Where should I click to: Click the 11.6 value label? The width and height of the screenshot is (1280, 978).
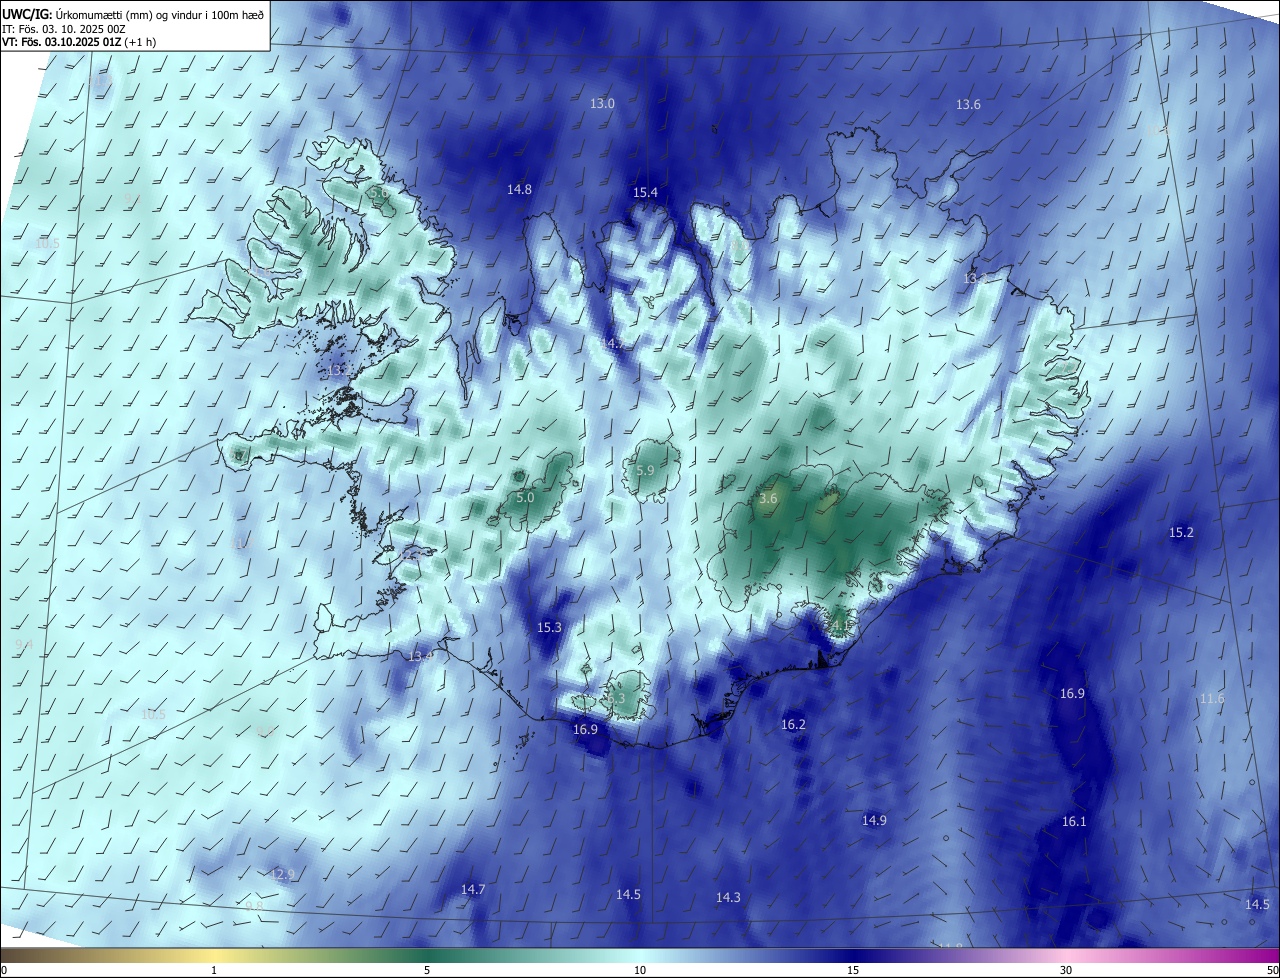coord(1212,699)
